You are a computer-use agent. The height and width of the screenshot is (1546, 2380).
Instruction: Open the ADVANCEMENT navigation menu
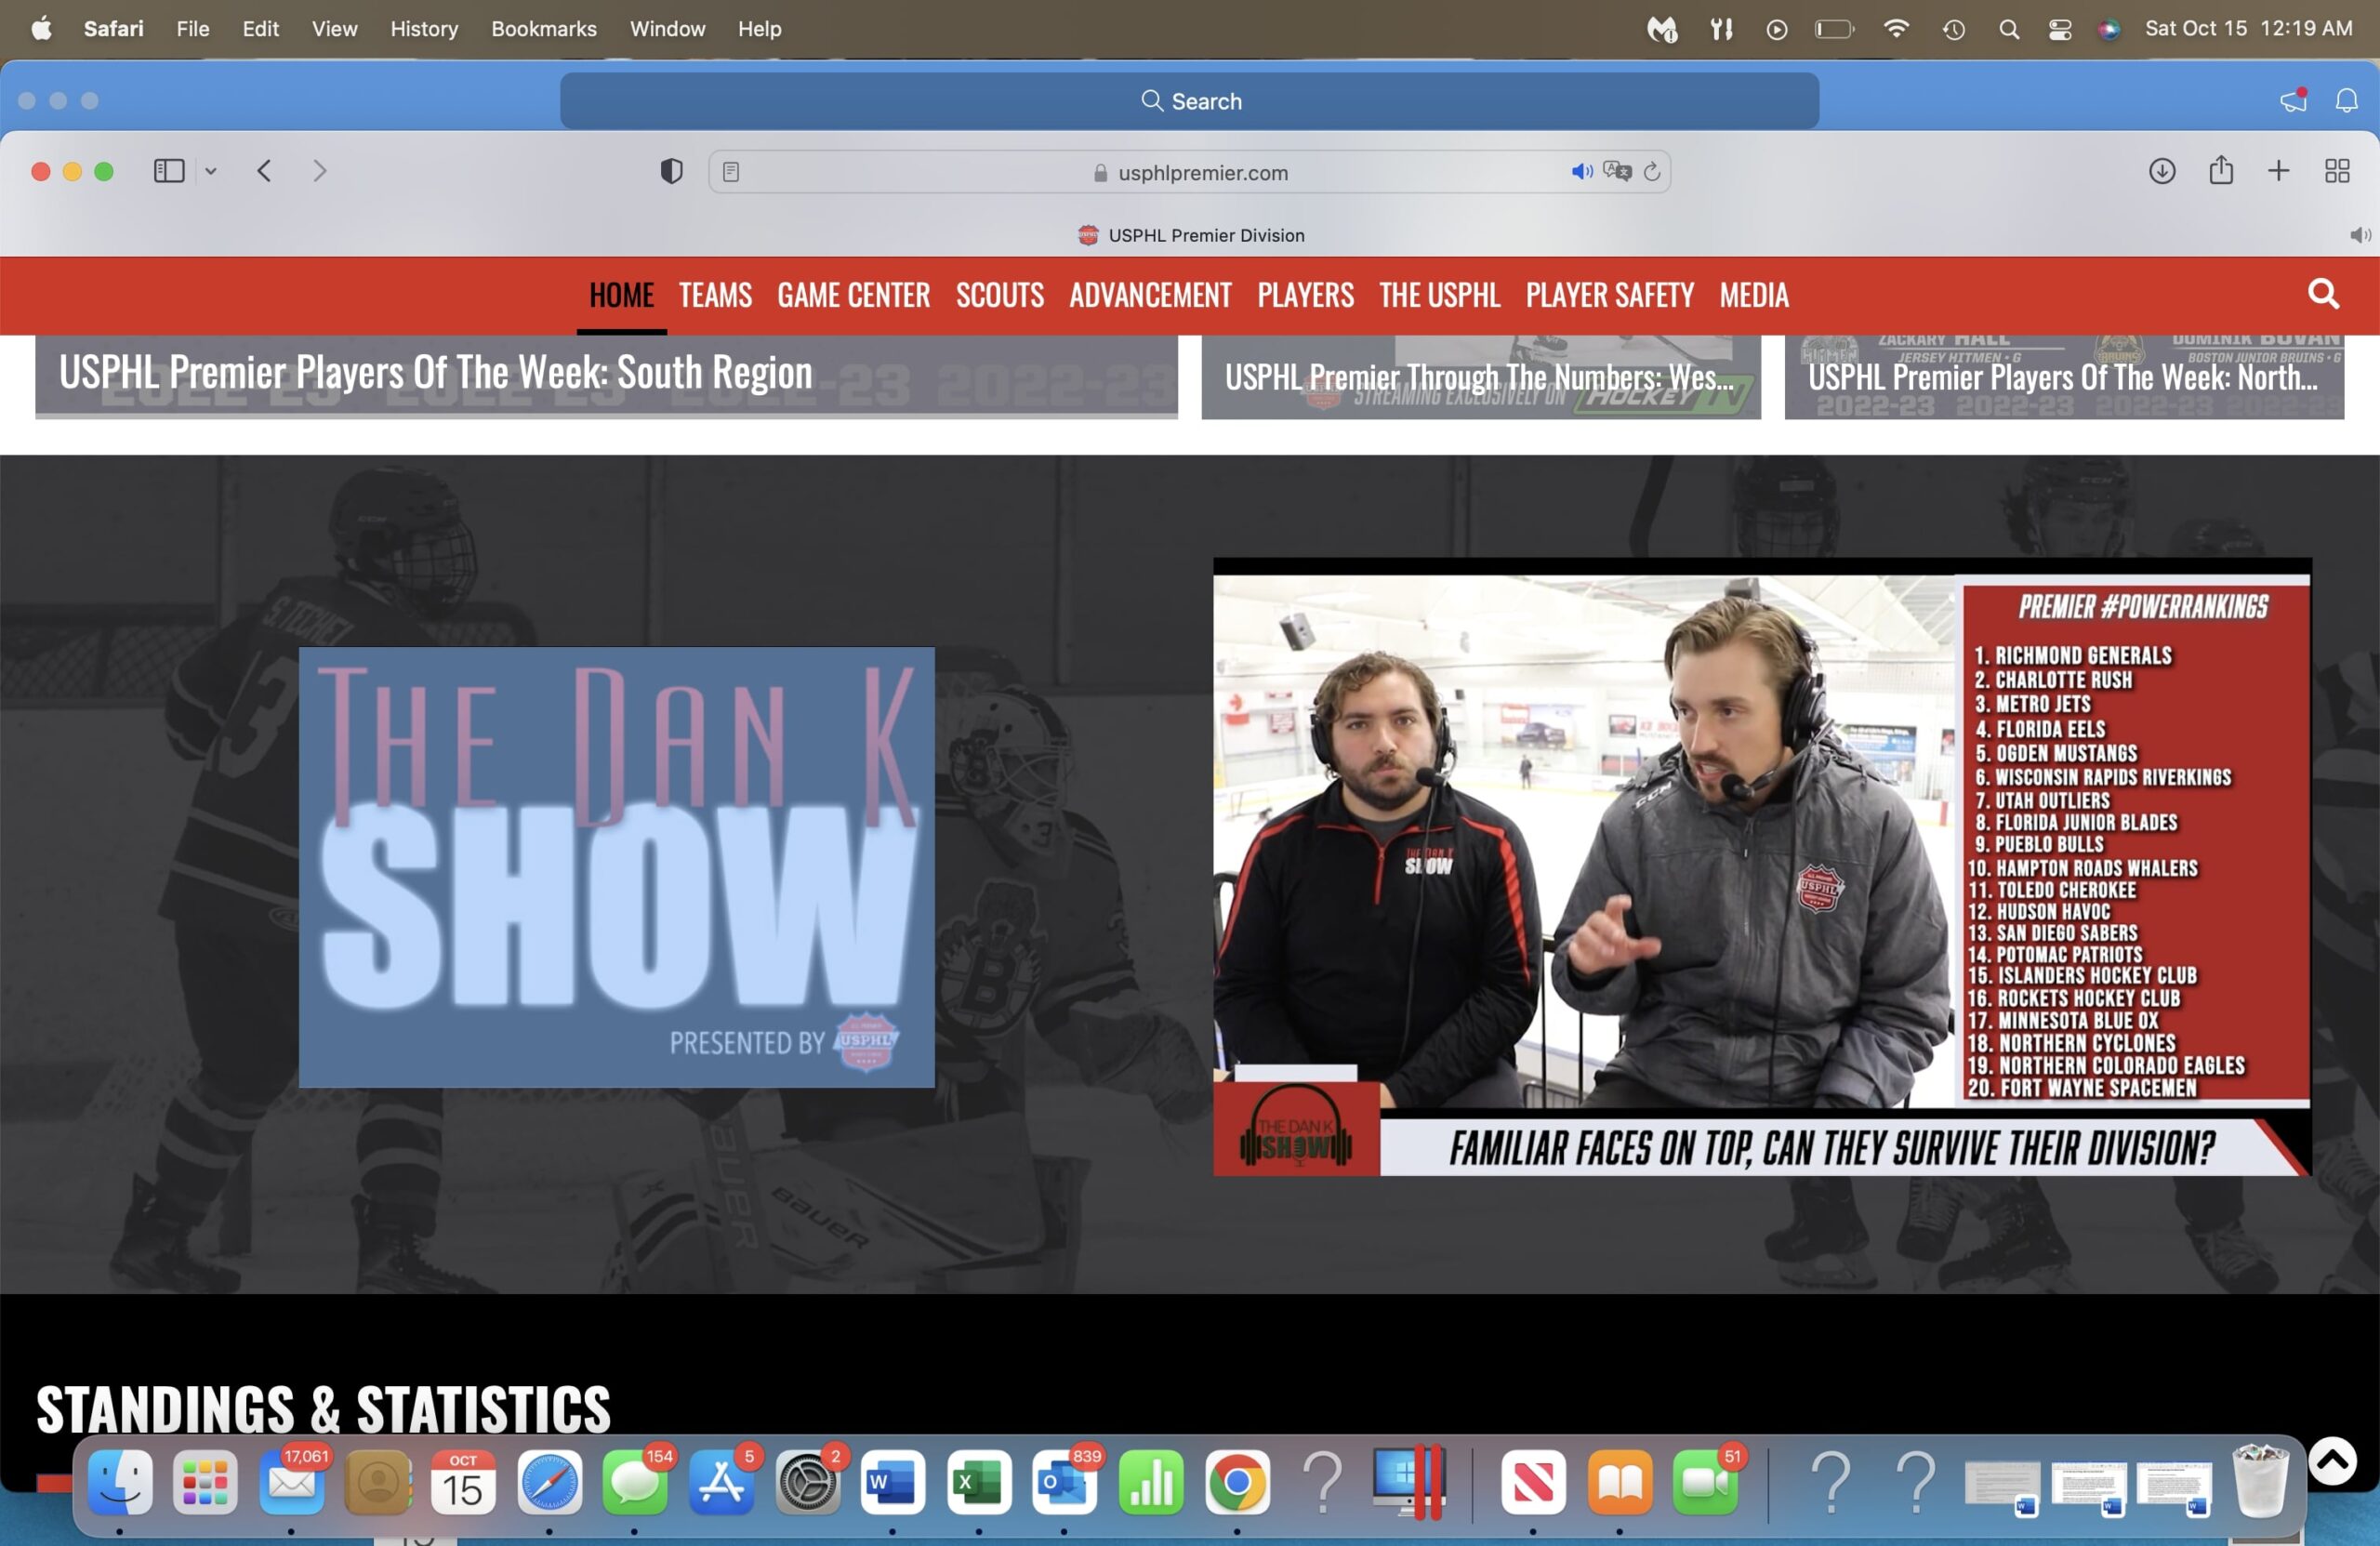coord(1150,295)
